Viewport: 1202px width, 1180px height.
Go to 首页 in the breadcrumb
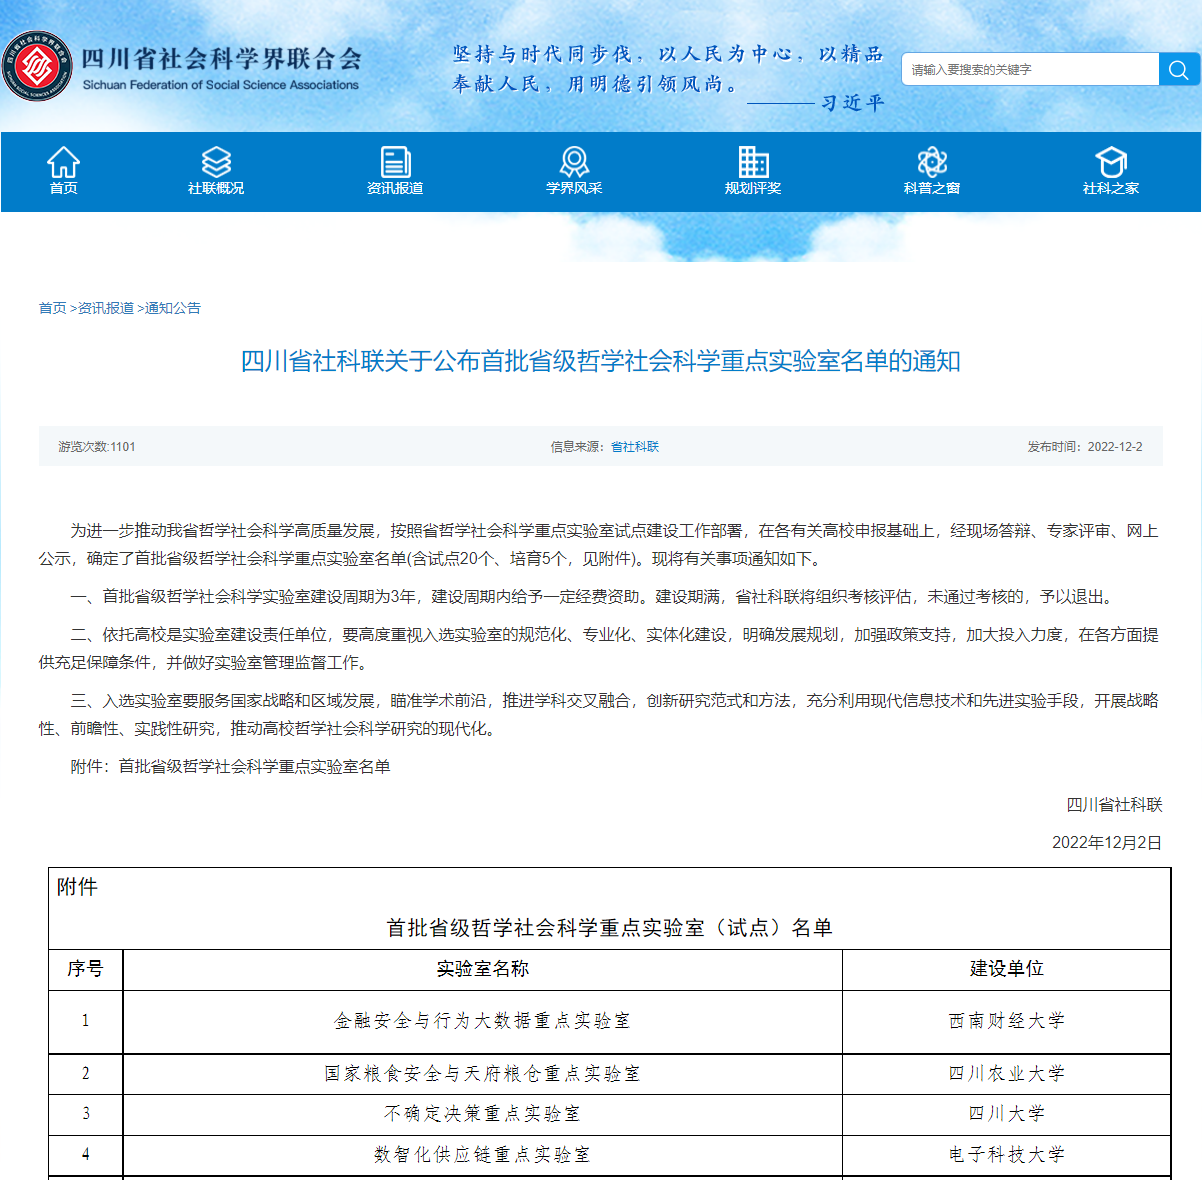click(52, 308)
